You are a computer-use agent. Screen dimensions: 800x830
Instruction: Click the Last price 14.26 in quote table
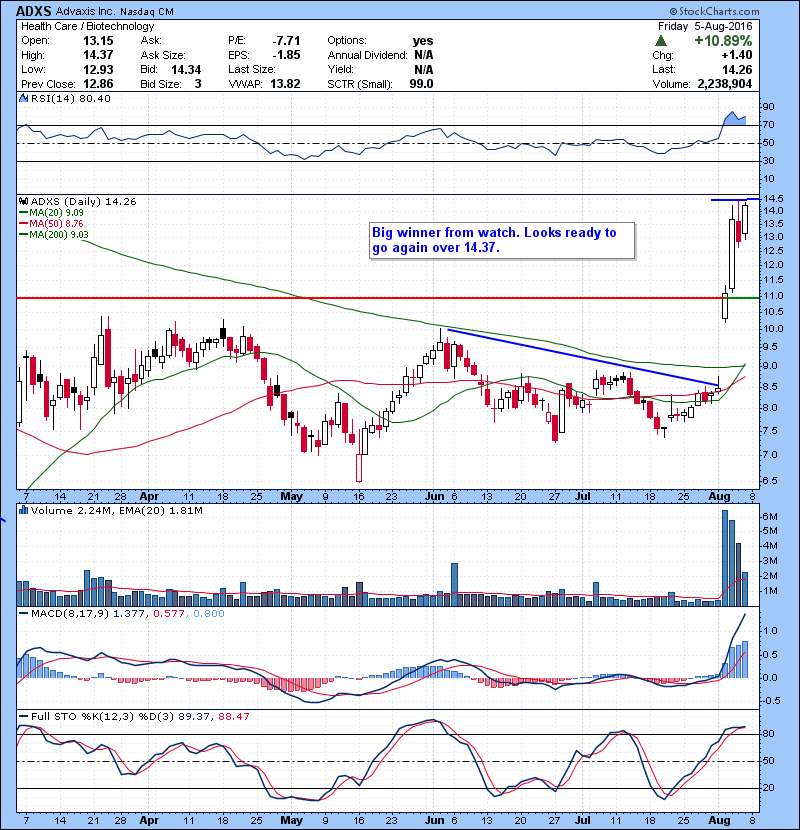click(x=737, y=69)
